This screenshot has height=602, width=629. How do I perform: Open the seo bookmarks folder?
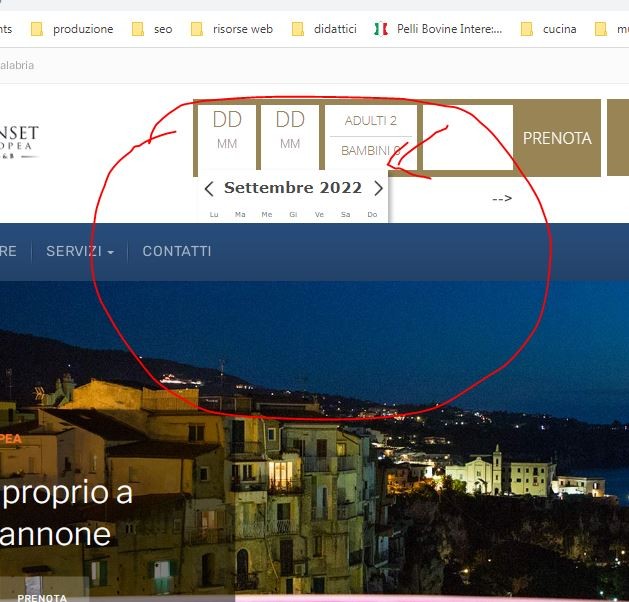point(152,29)
